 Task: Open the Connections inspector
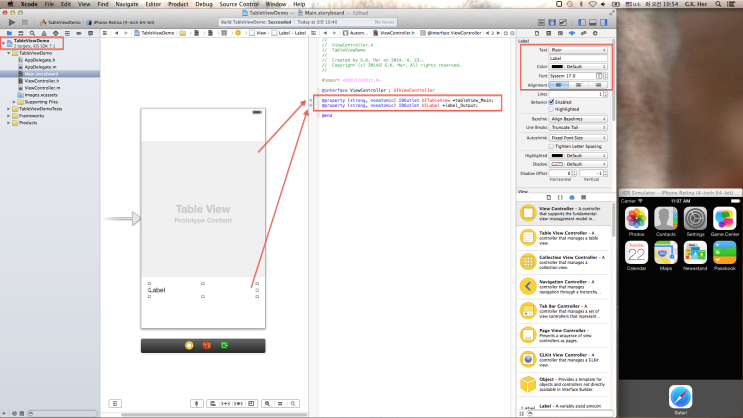(x=595, y=33)
